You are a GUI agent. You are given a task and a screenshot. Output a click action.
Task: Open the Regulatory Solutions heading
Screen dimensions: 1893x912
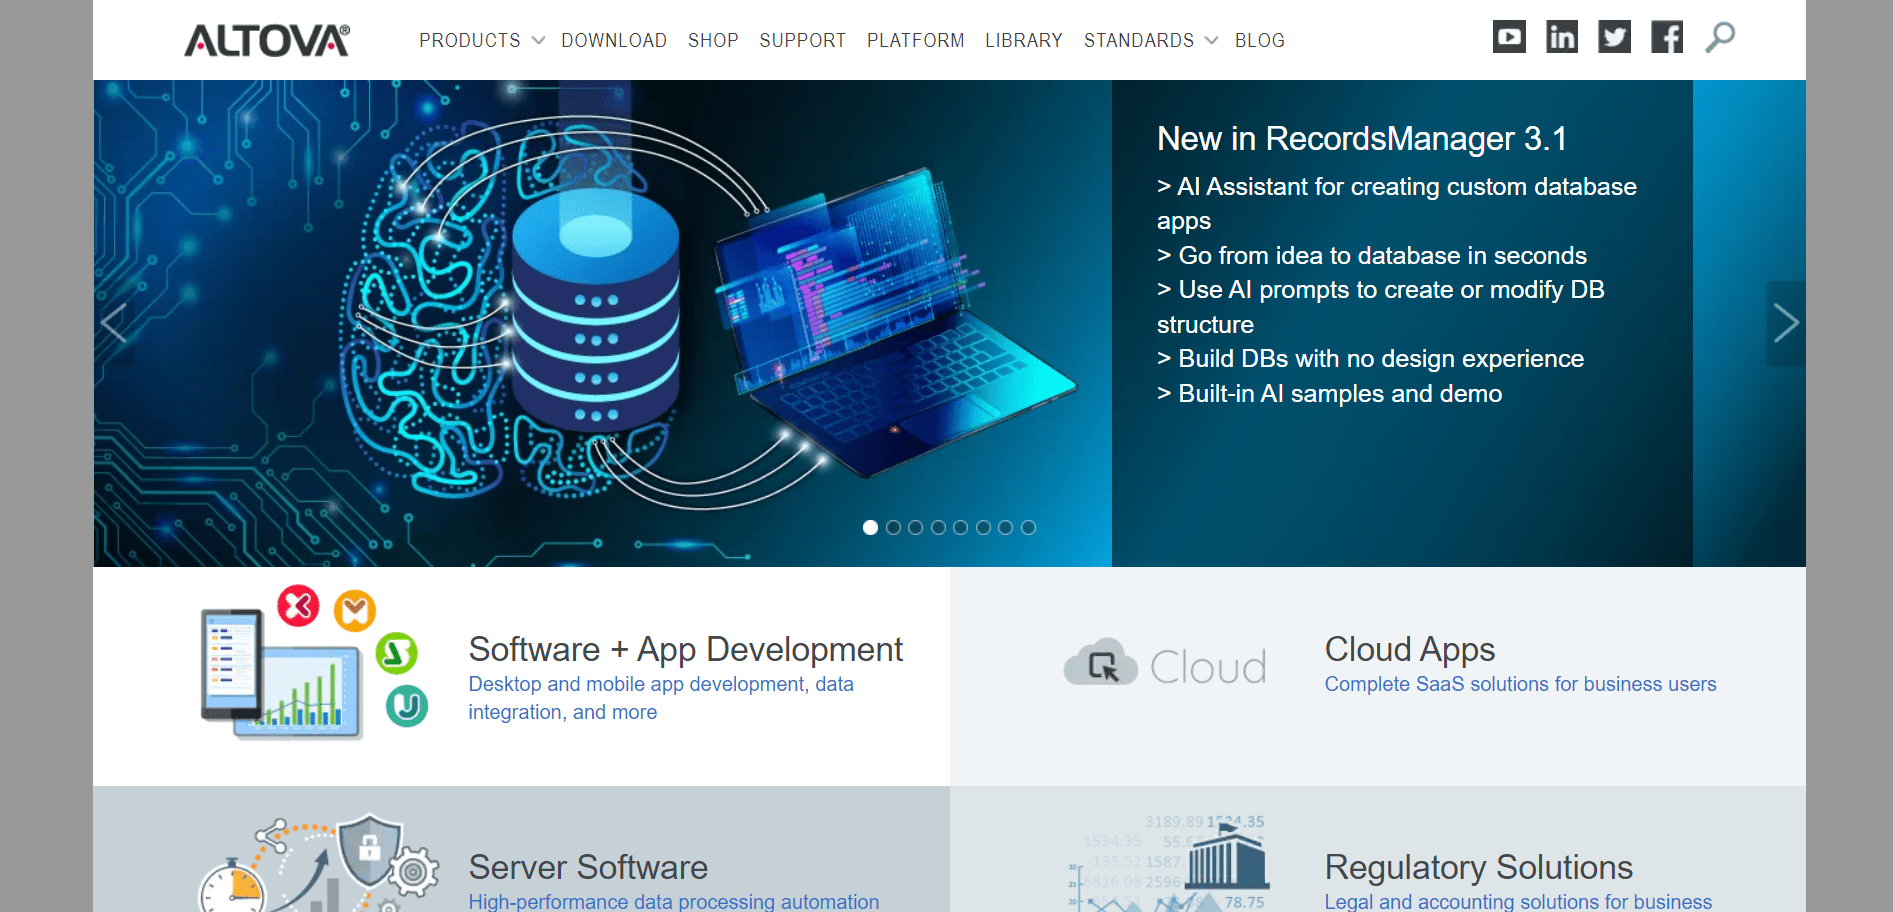point(1479,867)
